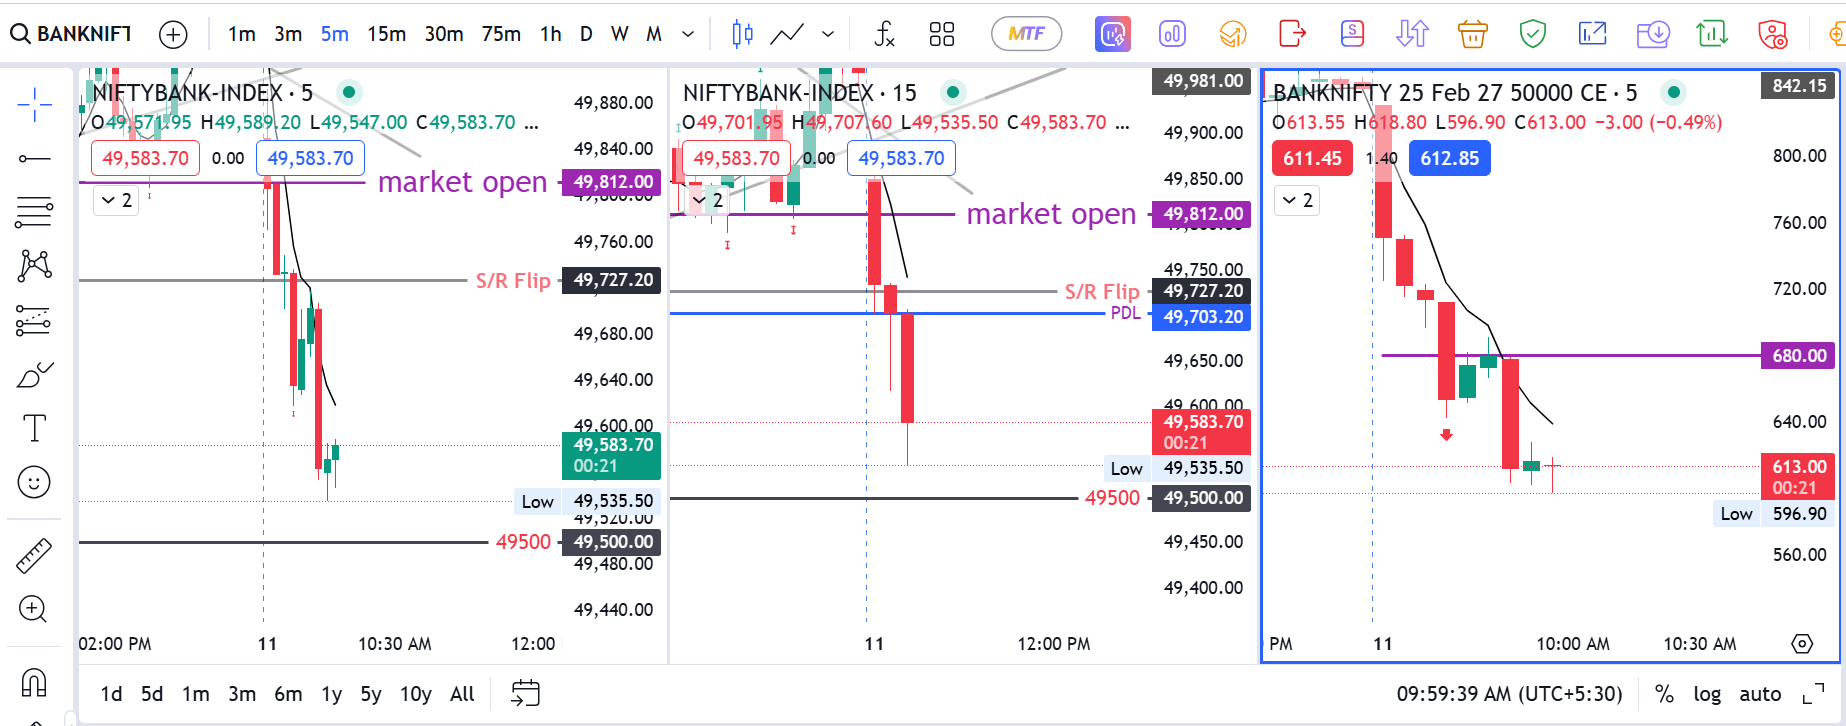Set date range to 5y
The height and width of the screenshot is (726, 1846).
coord(371,694)
